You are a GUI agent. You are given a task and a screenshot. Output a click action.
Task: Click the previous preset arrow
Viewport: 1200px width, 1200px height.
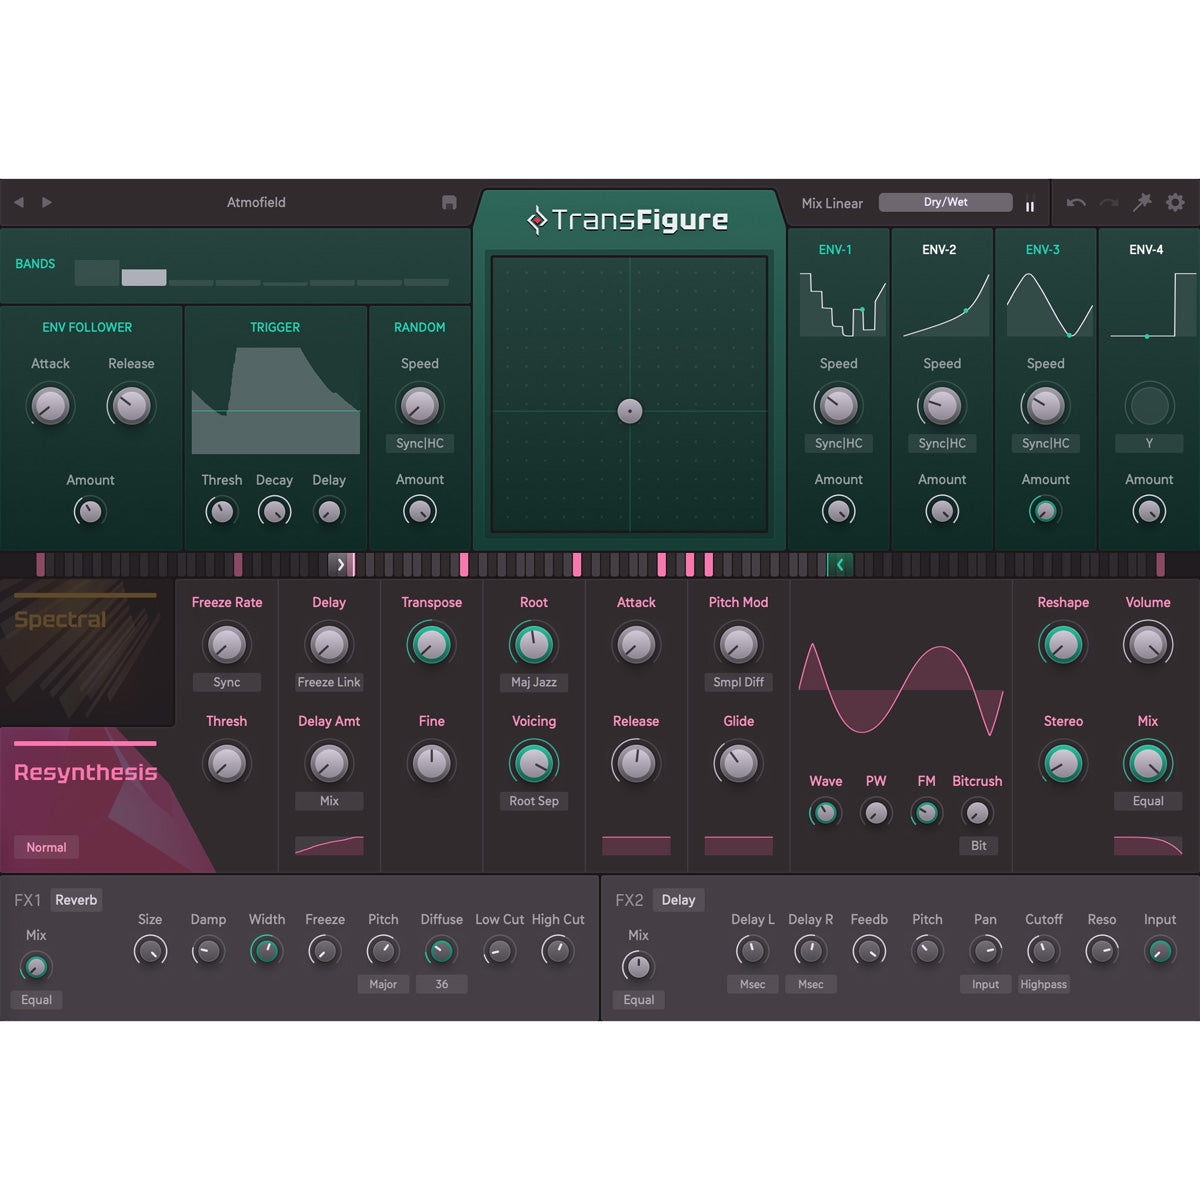point(19,202)
